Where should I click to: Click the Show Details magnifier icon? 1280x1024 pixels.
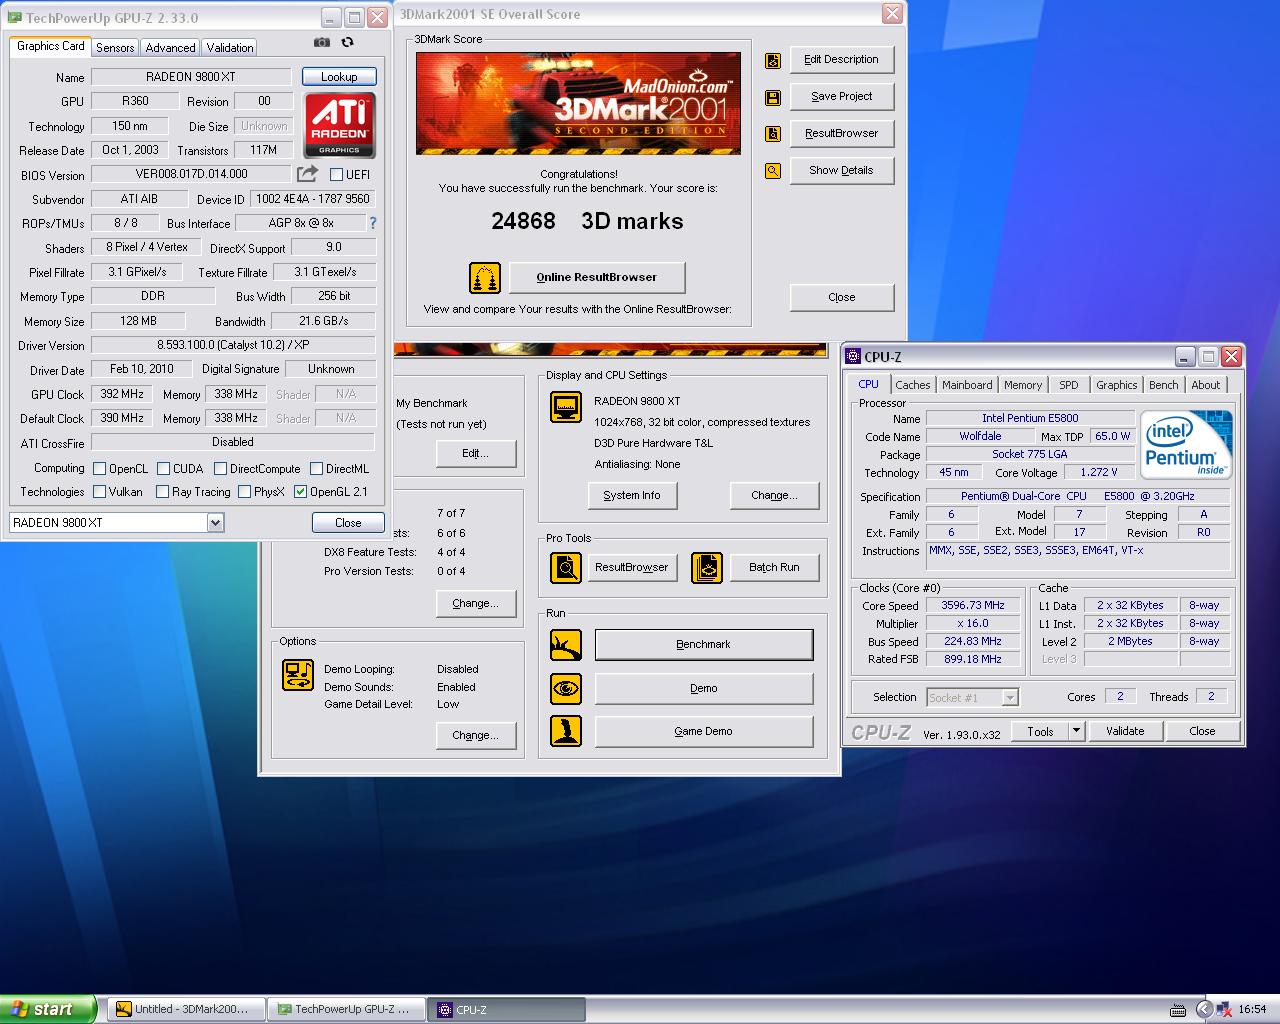(x=773, y=171)
